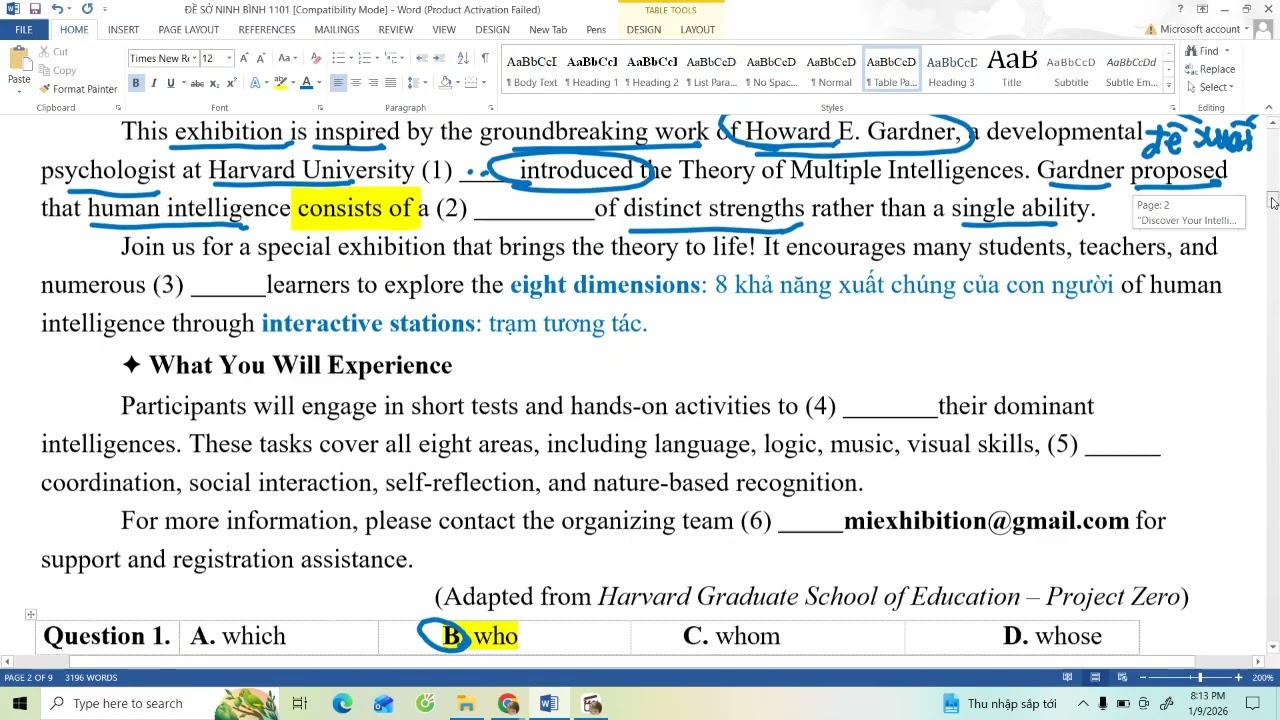Open the FILE tab
This screenshot has width=1280, height=720.
pos(23,30)
